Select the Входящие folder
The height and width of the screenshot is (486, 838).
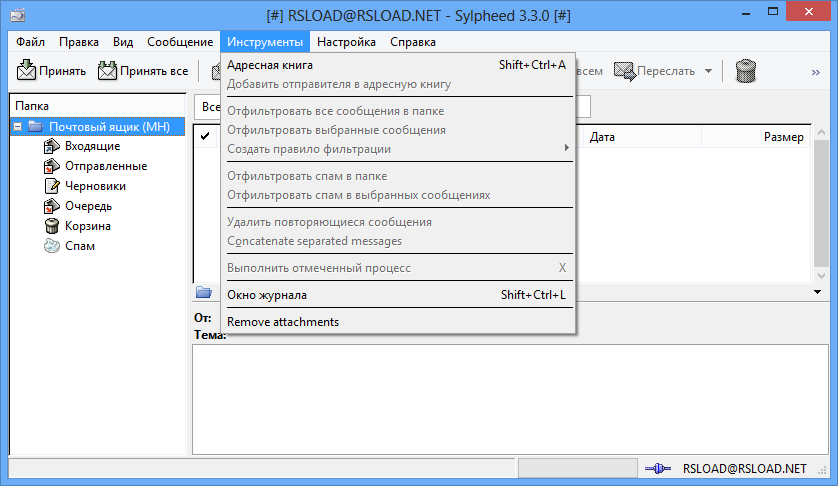coord(92,146)
